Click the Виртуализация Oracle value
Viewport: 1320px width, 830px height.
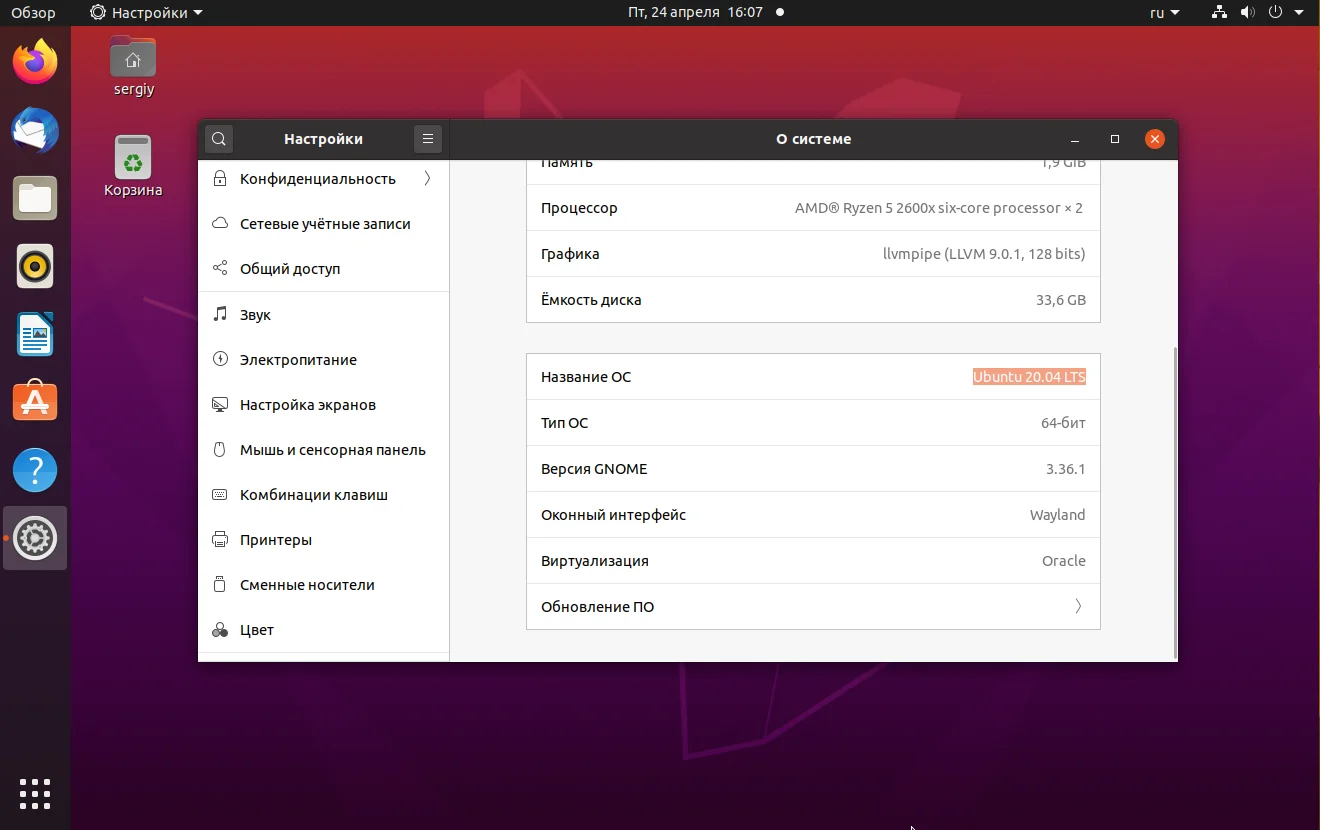pos(1064,561)
